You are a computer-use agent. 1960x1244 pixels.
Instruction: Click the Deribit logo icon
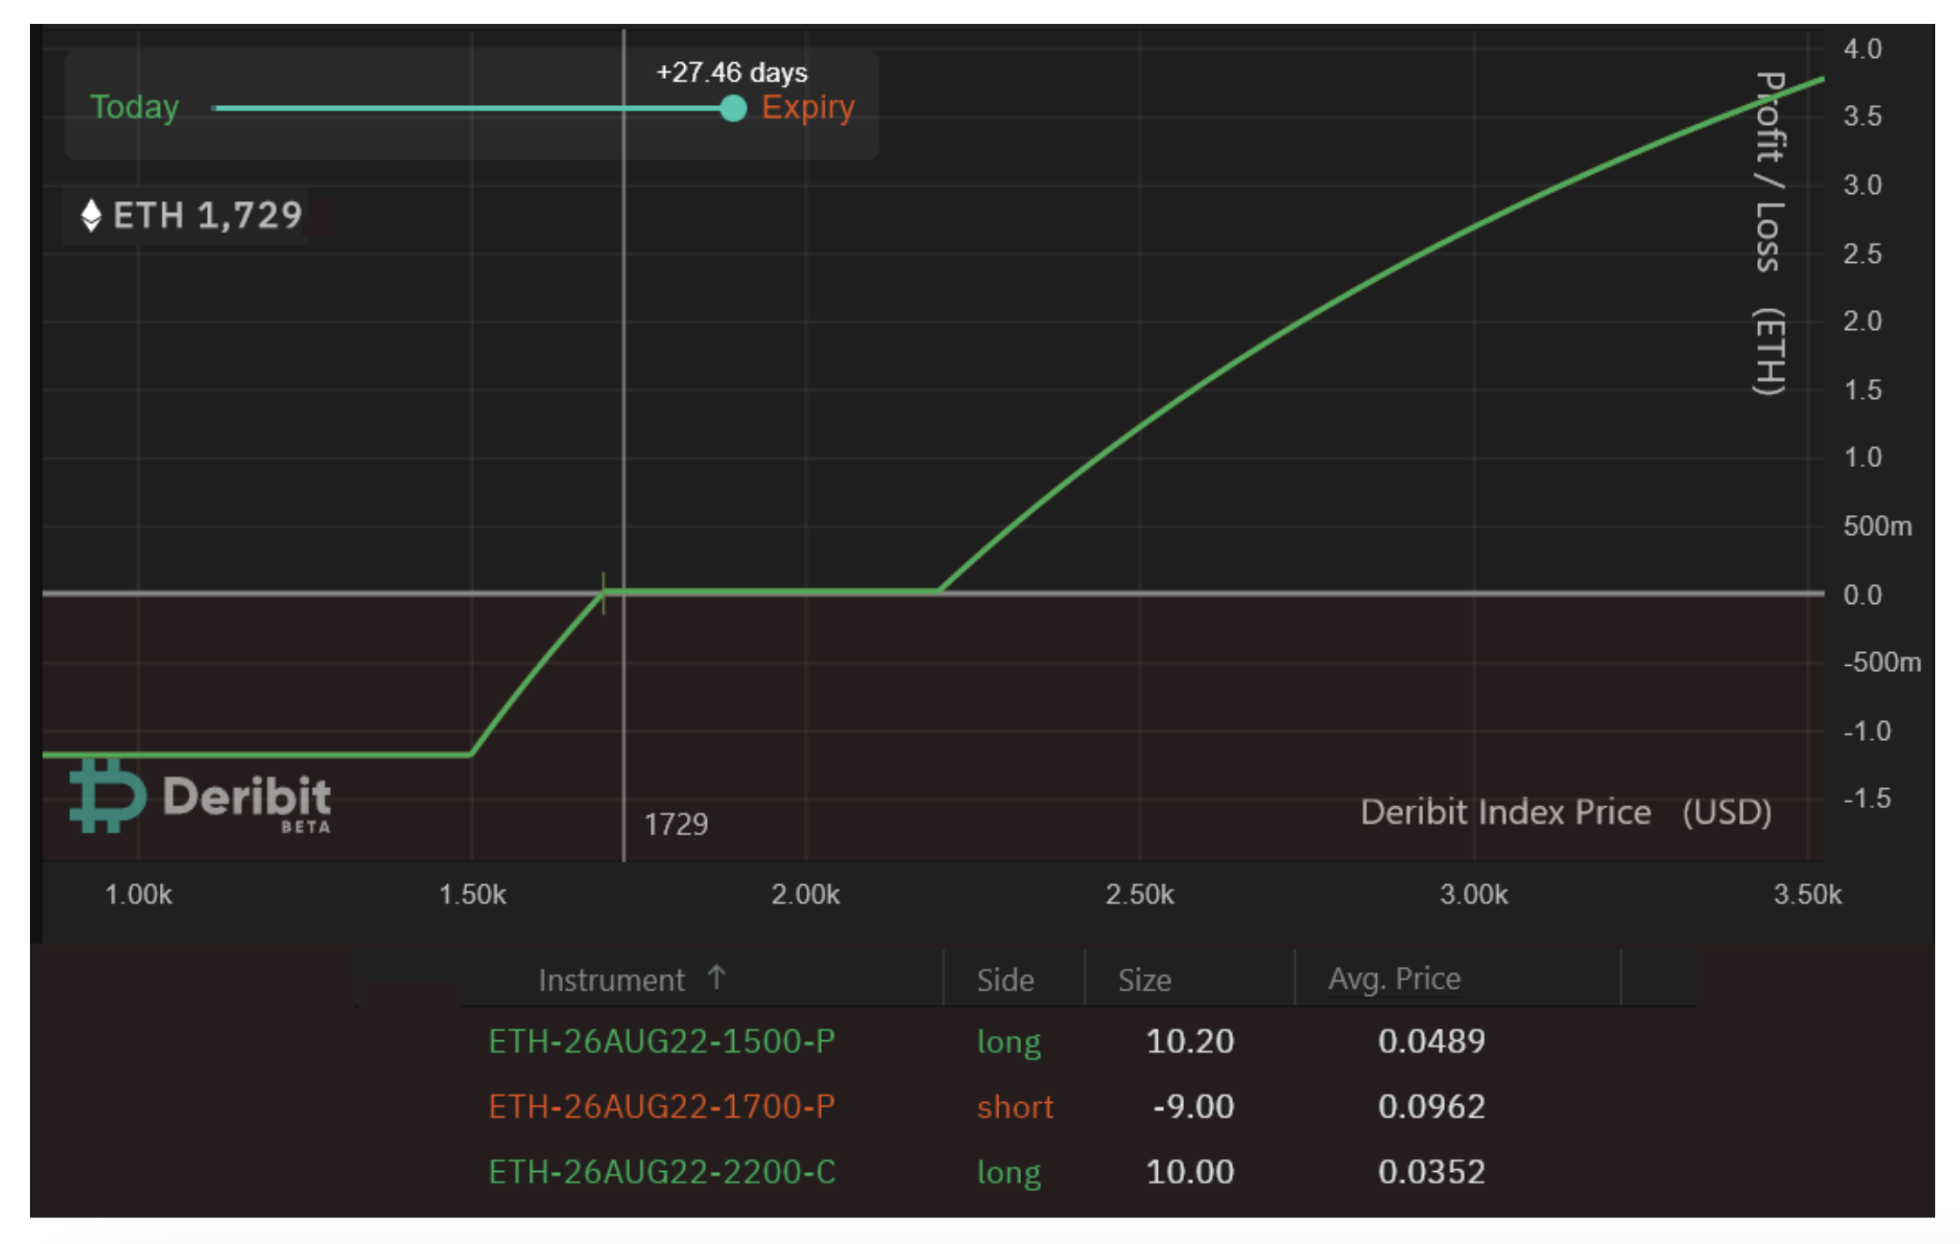pos(107,796)
